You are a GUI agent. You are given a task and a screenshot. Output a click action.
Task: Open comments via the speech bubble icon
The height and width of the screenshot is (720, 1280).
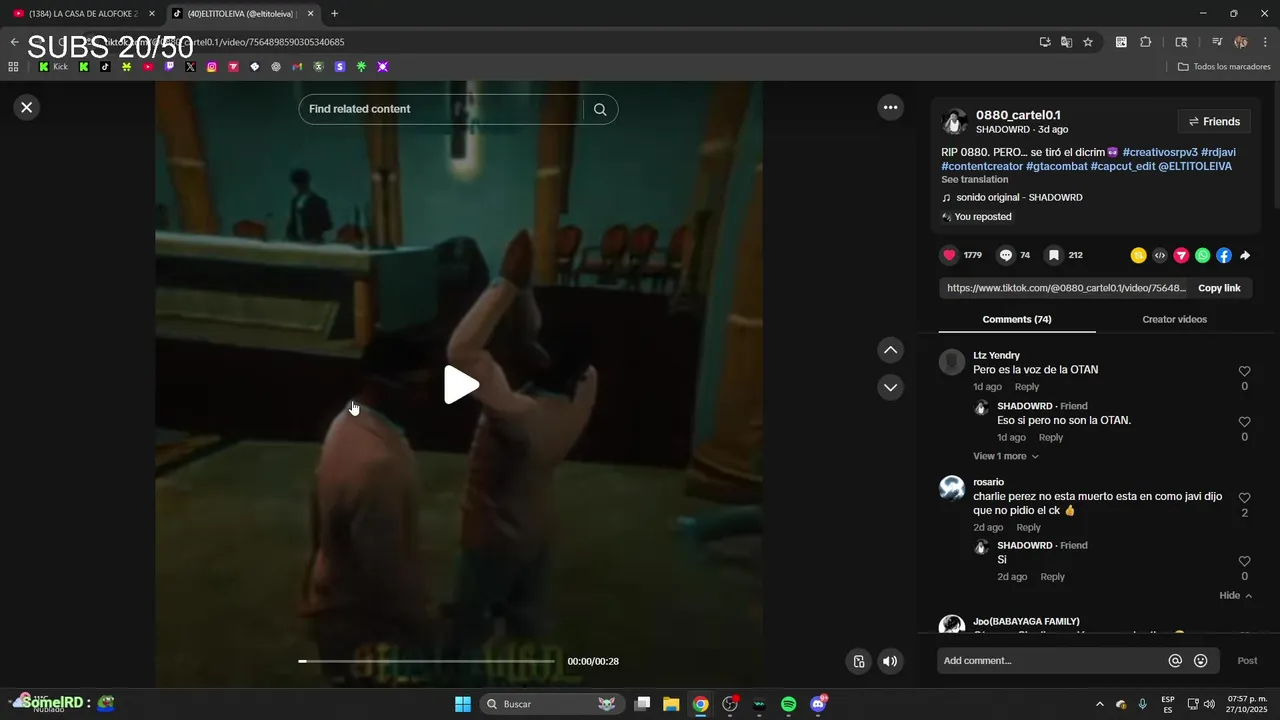[1006, 255]
